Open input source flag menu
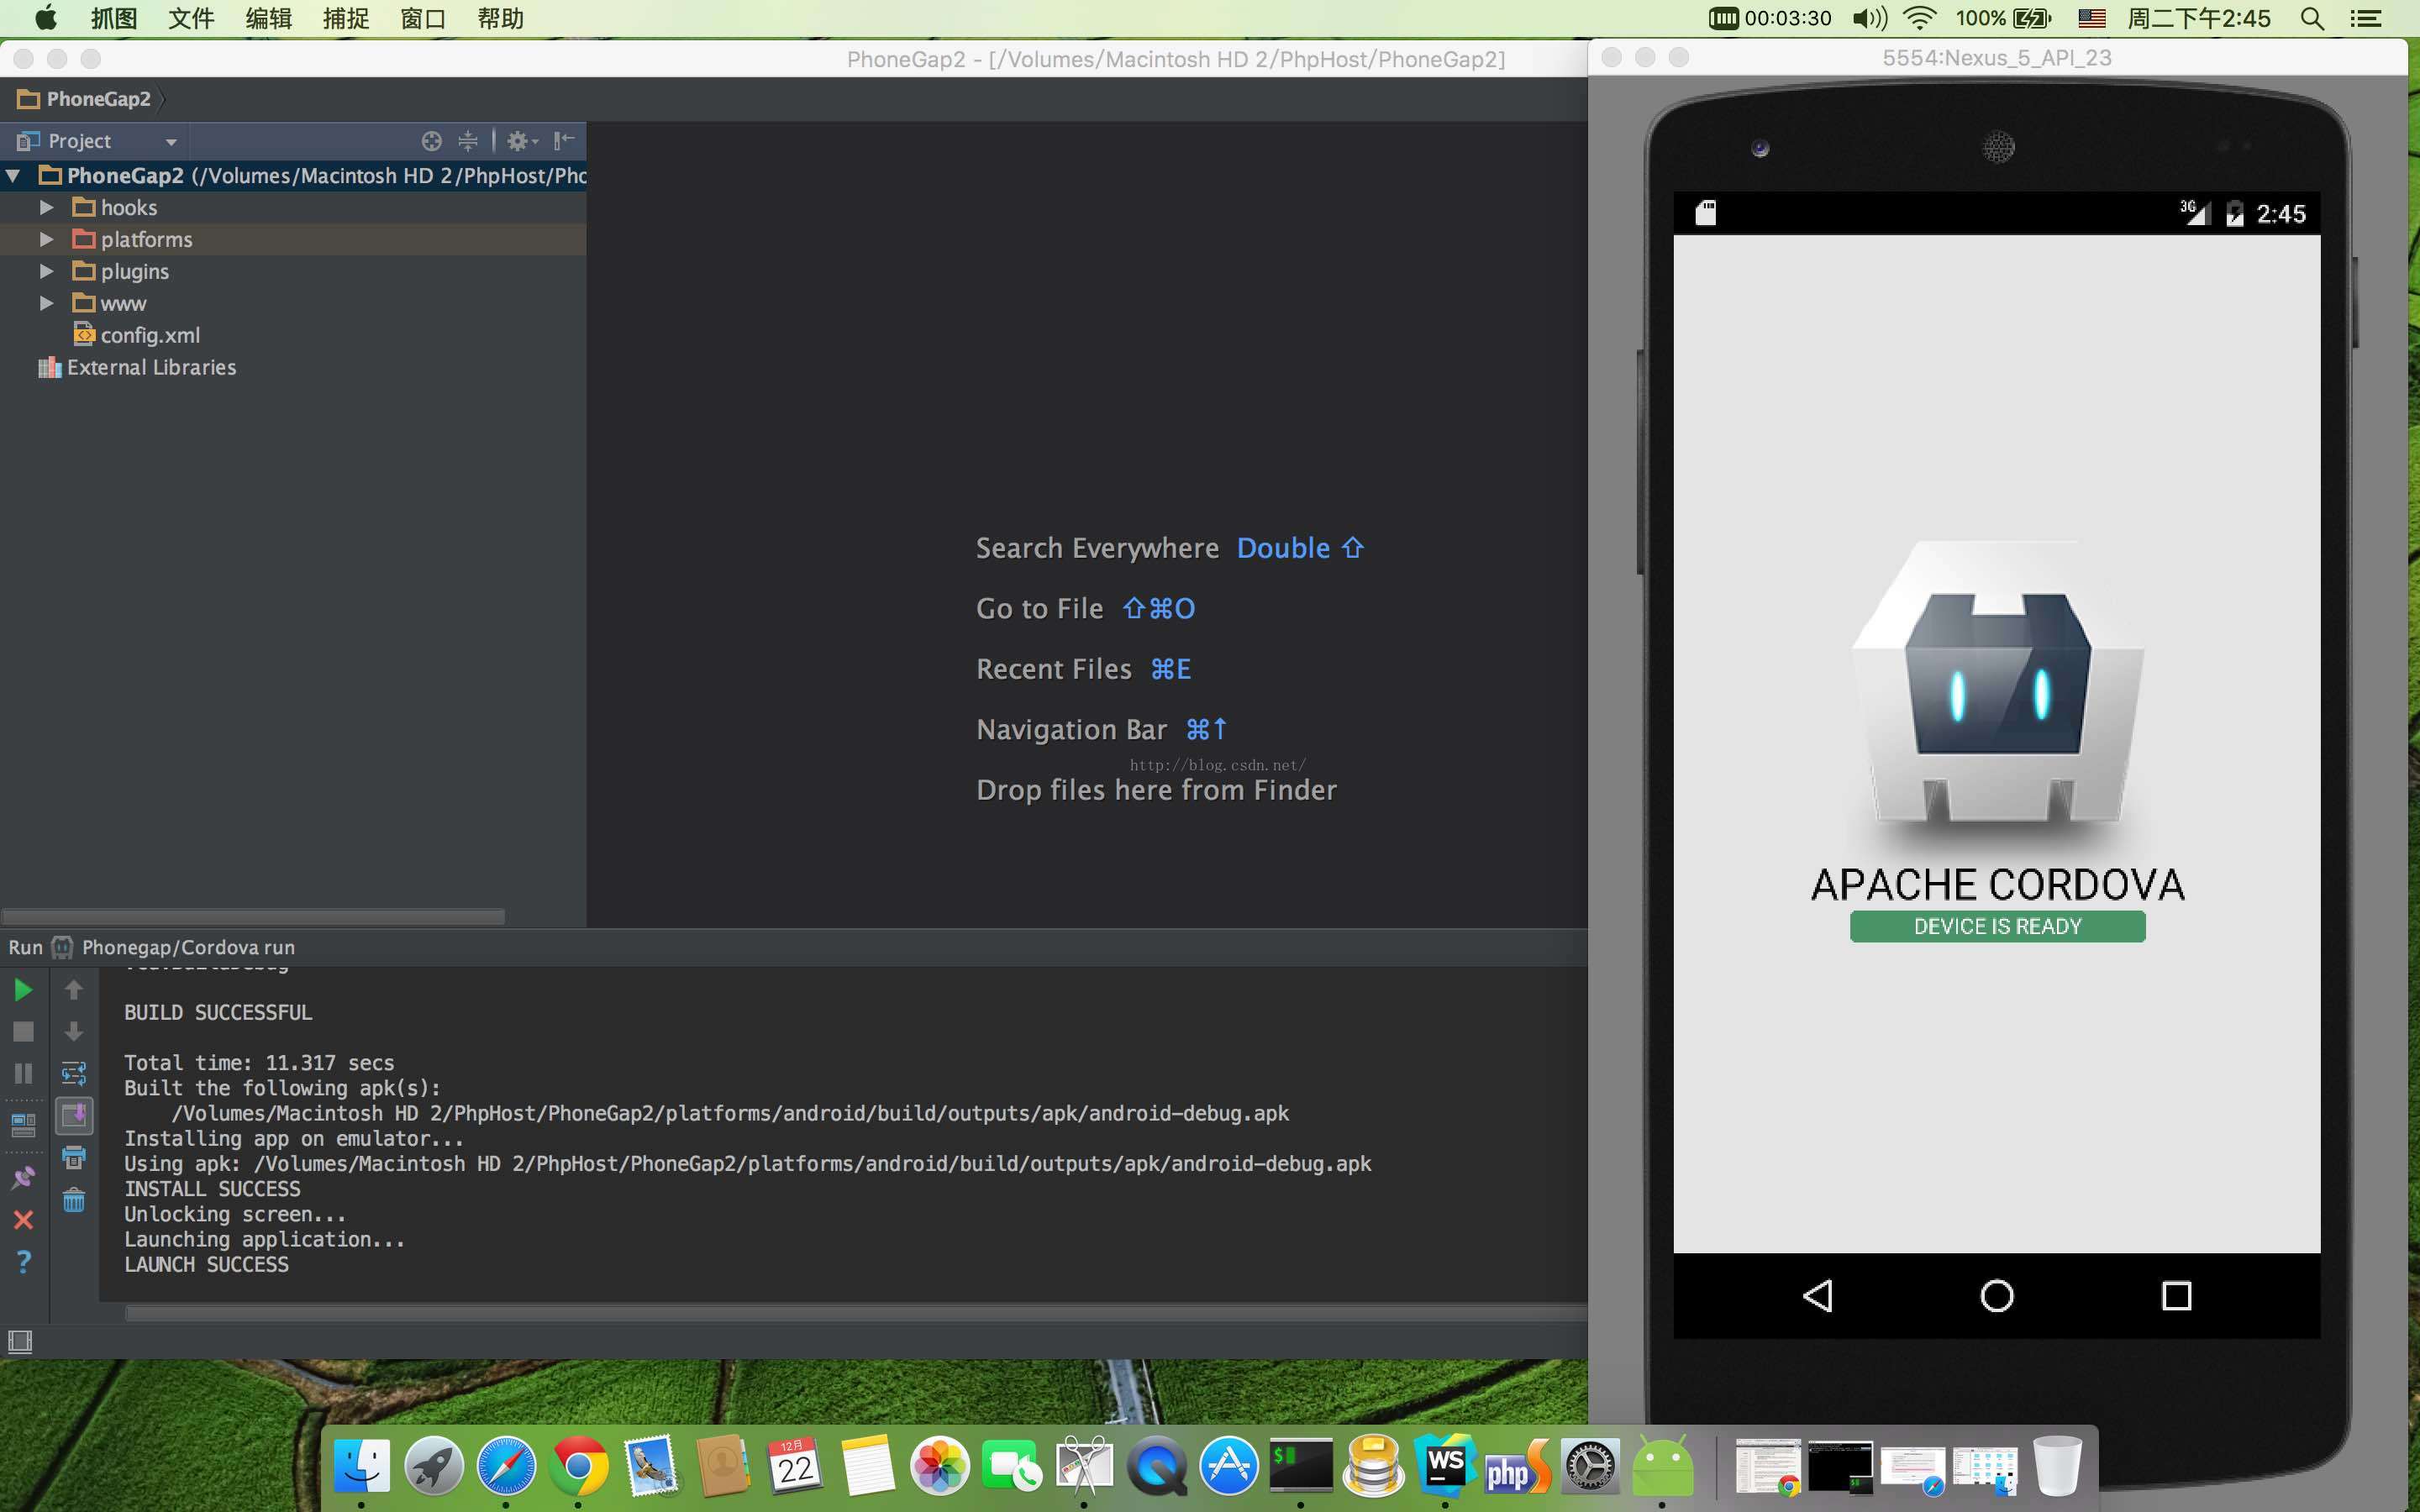Viewport: 2420px width, 1512px height. tap(2091, 18)
